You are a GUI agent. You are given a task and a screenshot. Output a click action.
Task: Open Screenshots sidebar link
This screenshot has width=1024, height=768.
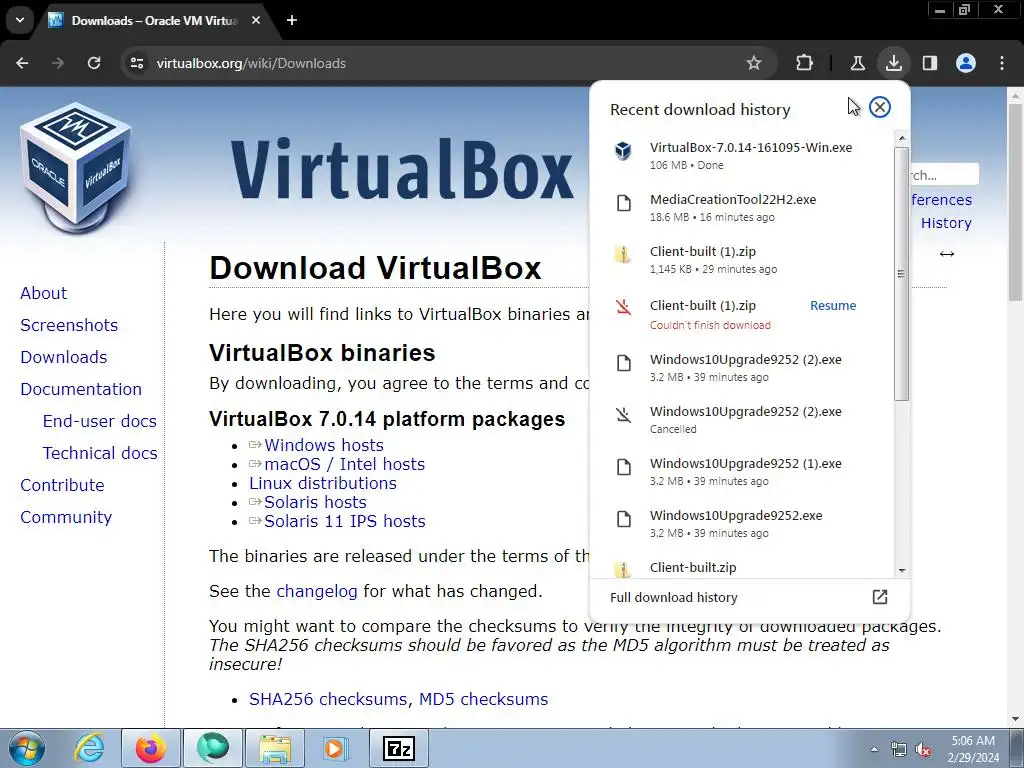69,325
